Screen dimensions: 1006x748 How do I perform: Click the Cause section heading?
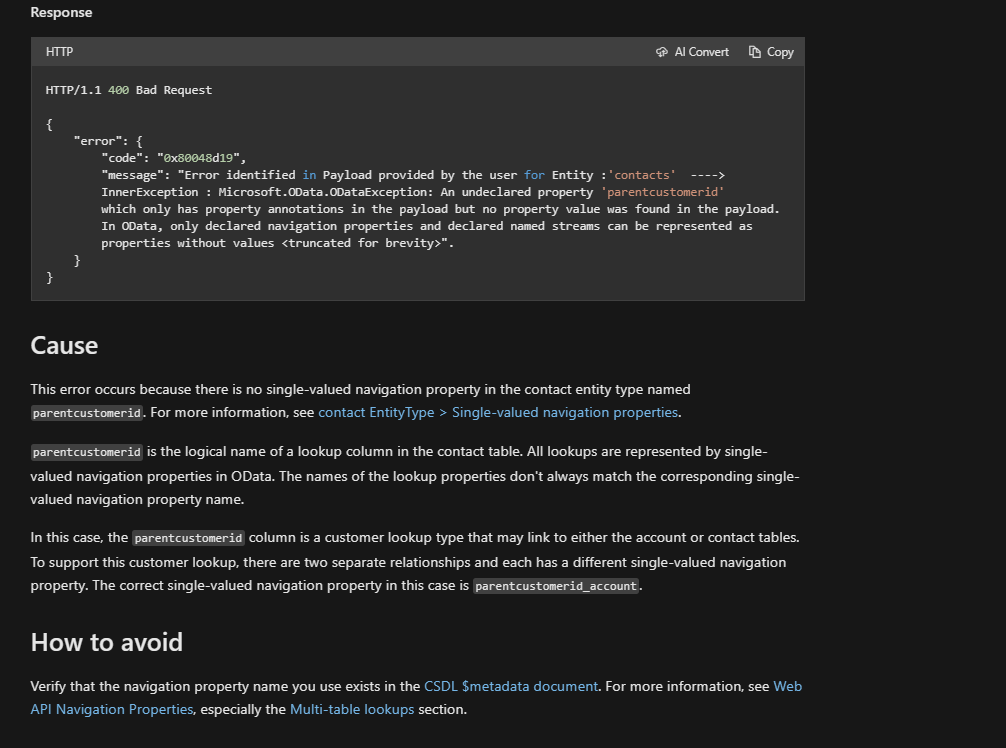tap(63, 346)
